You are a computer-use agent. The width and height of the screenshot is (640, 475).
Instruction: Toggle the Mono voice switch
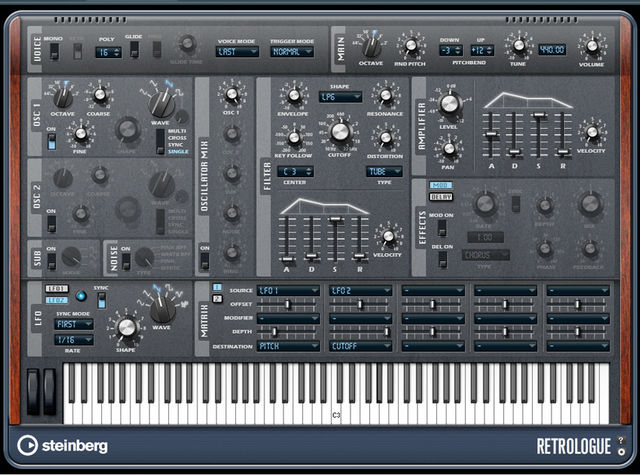54,51
